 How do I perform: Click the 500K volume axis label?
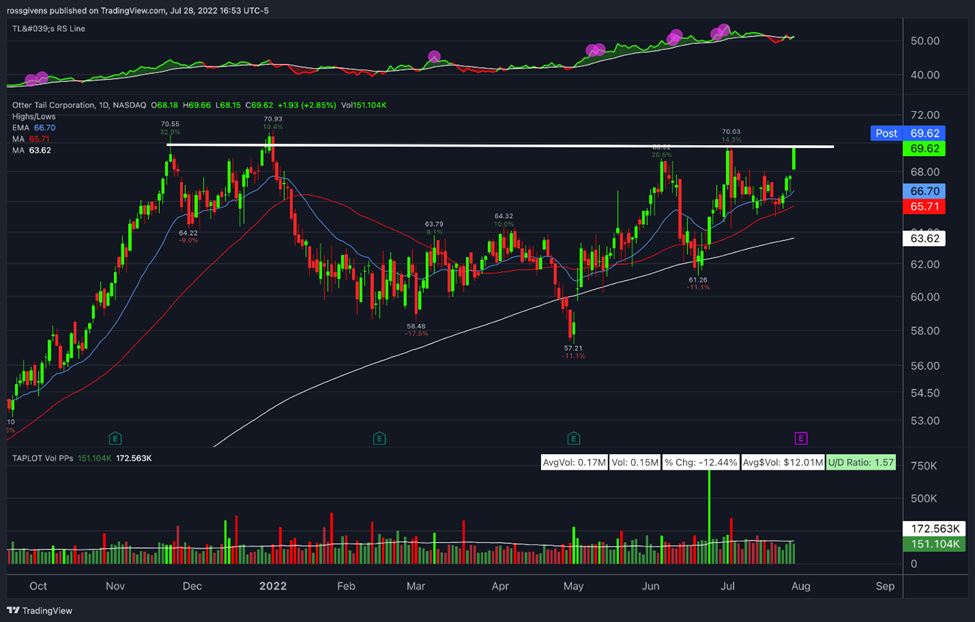[924, 499]
